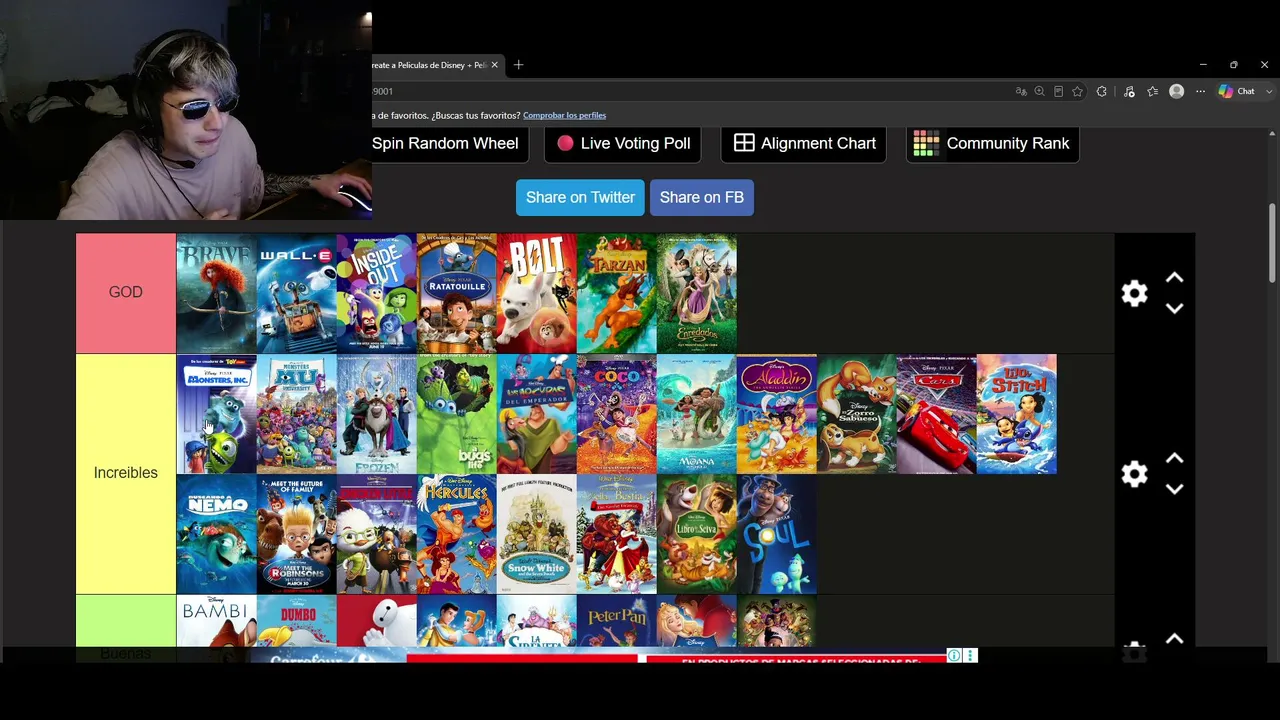
Task: Select the Emperor's New Groove poster
Action: click(x=537, y=414)
